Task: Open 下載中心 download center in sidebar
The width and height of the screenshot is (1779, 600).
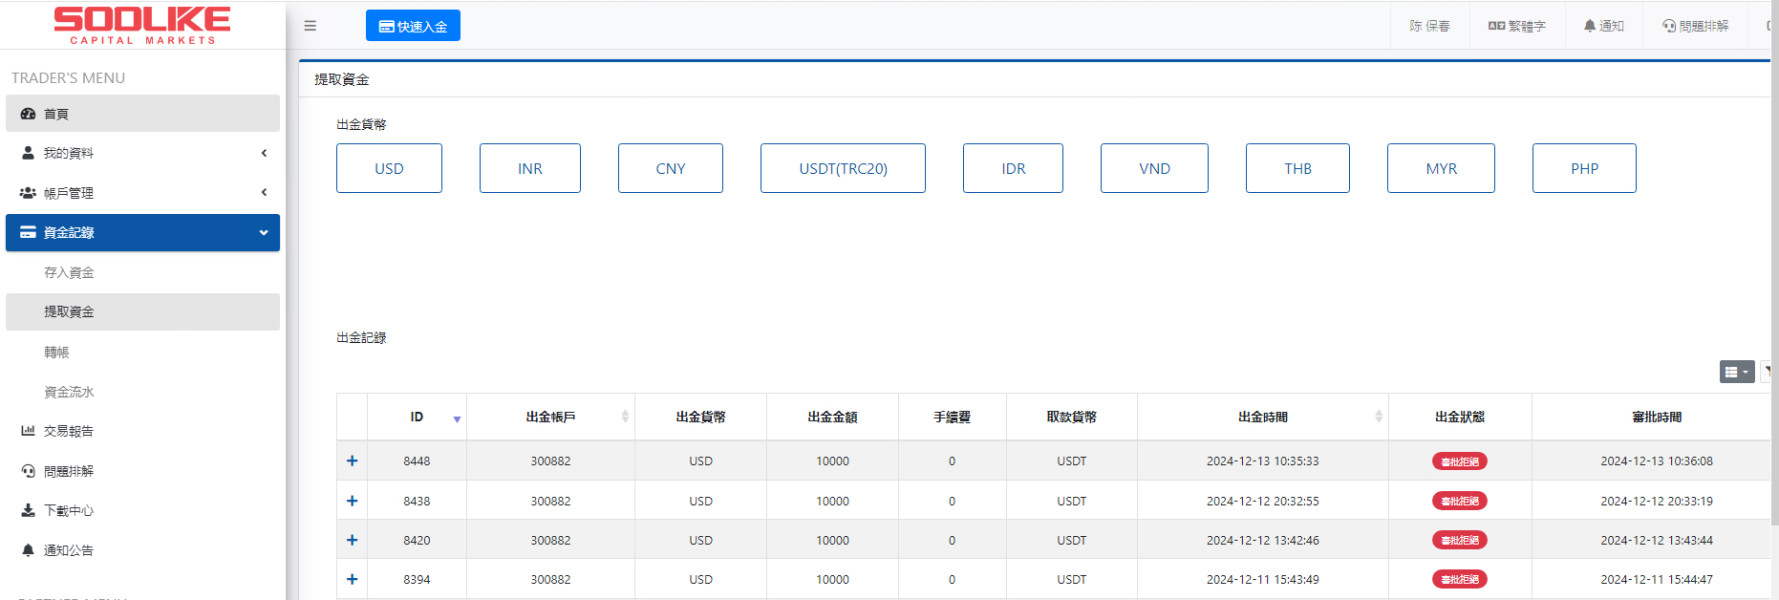Action: click(x=68, y=510)
